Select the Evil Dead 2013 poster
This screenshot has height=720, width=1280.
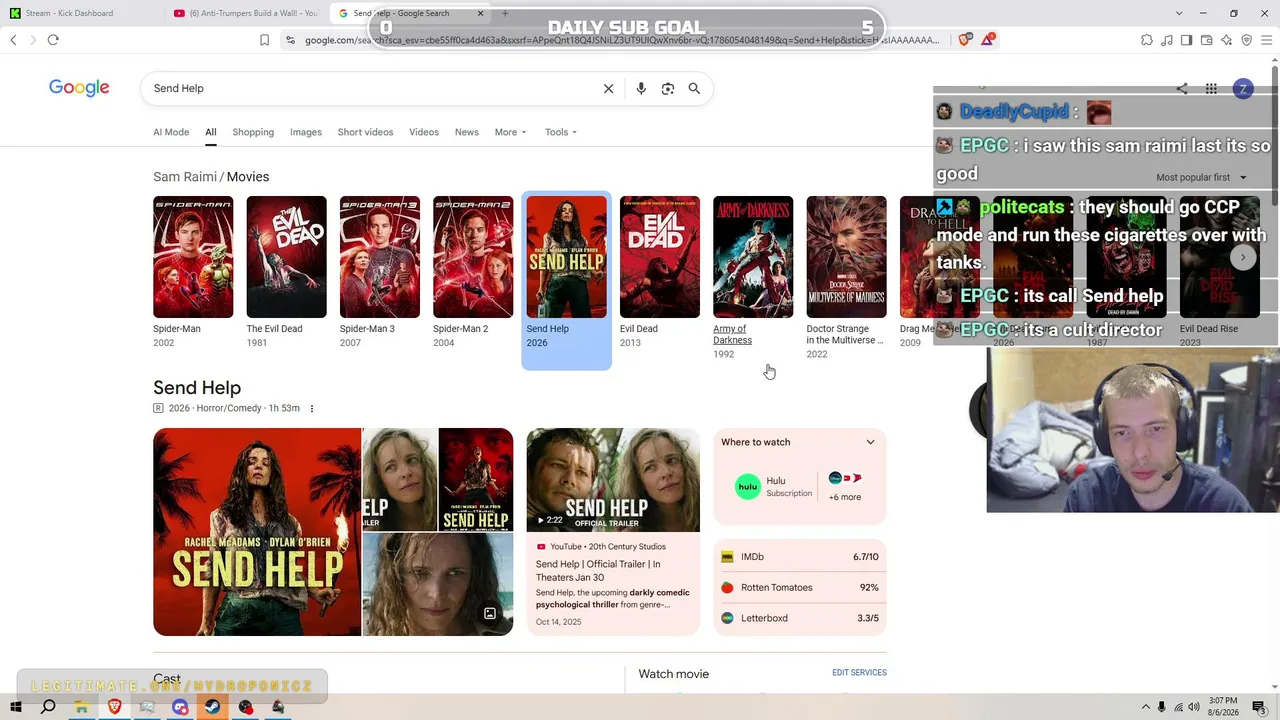pos(660,257)
